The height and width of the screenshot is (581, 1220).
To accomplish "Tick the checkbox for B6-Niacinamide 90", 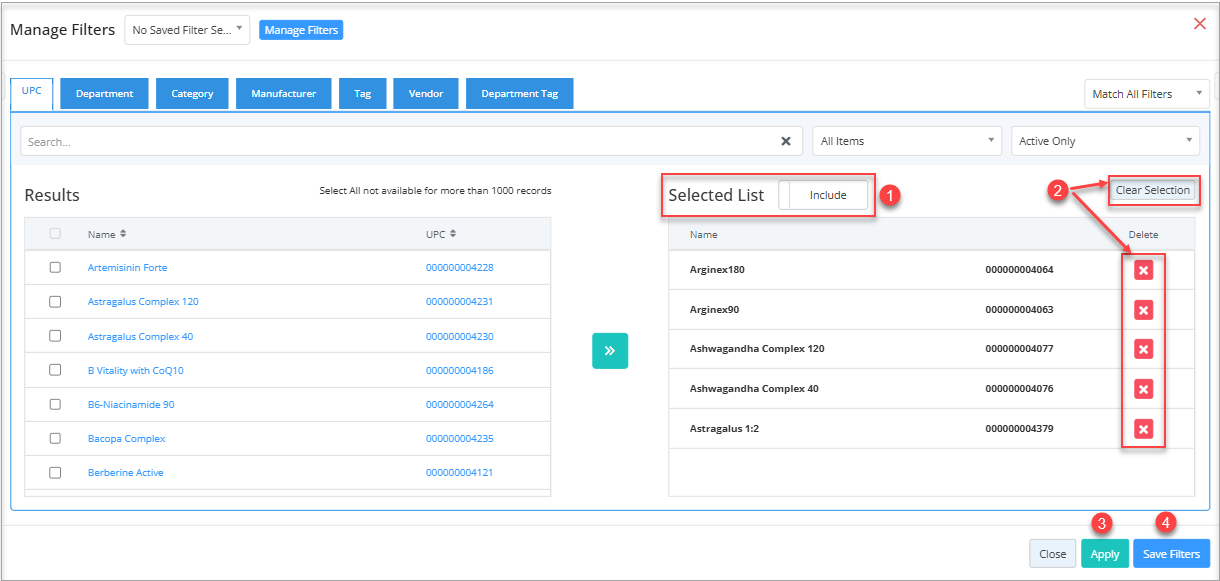I will [55, 404].
